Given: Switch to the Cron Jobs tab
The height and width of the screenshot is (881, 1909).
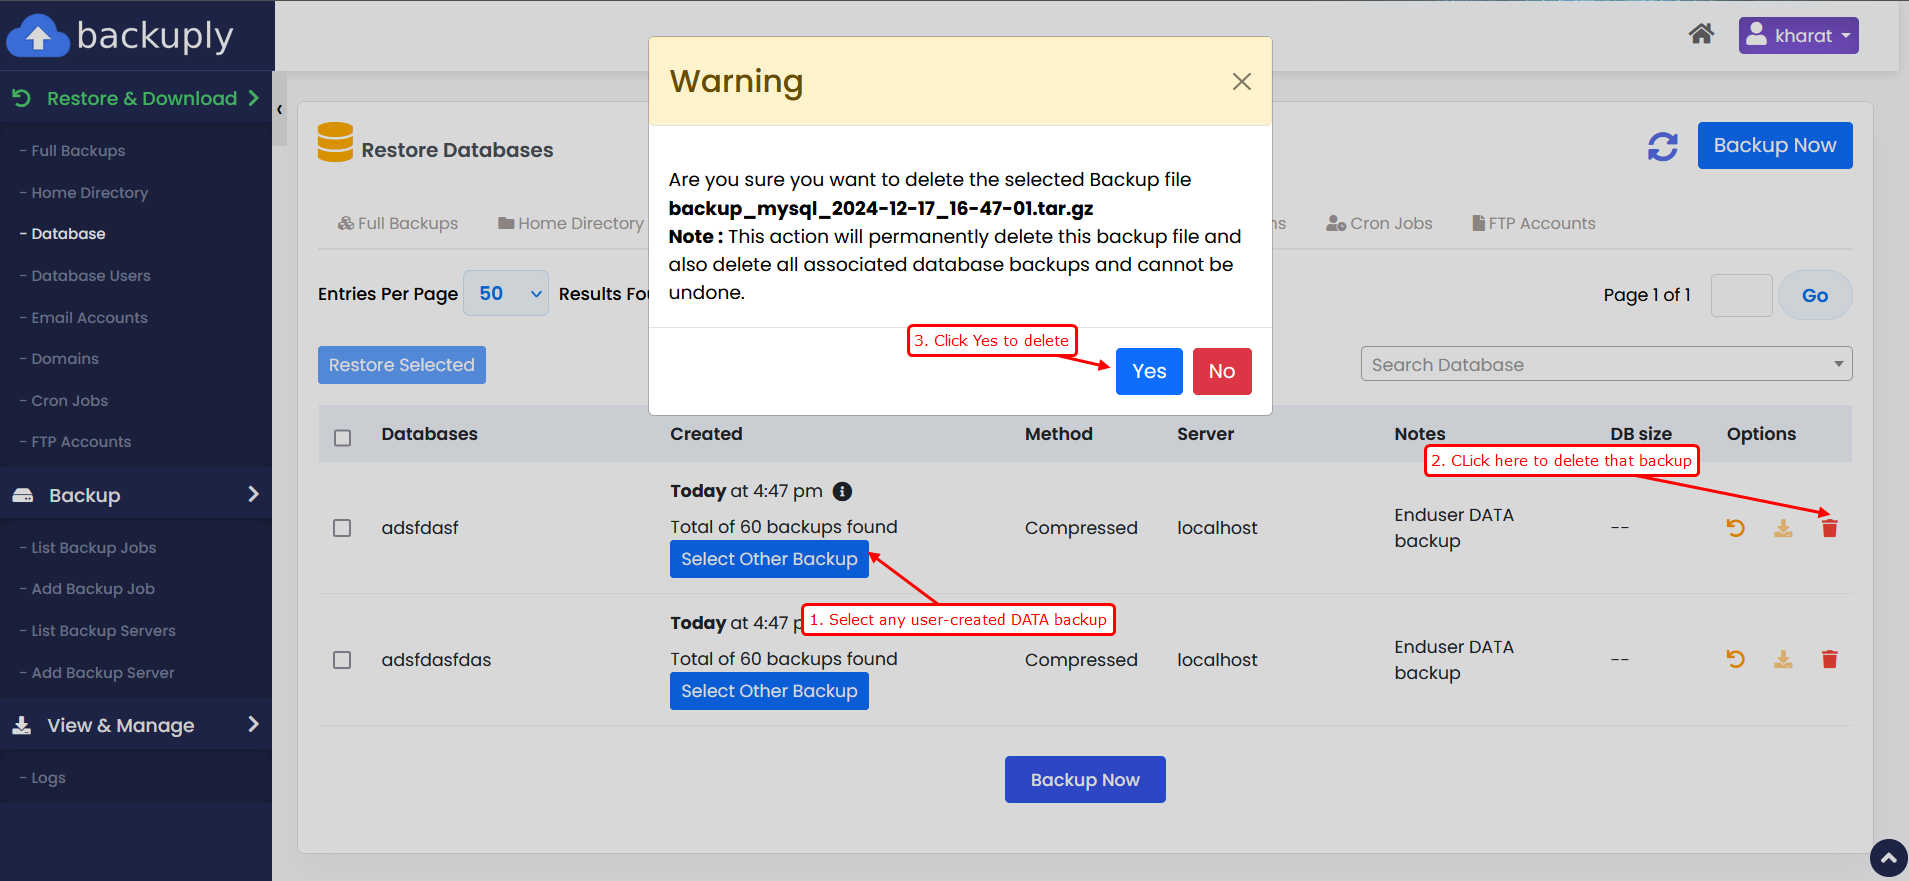Looking at the screenshot, I should tap(1380, 224).
